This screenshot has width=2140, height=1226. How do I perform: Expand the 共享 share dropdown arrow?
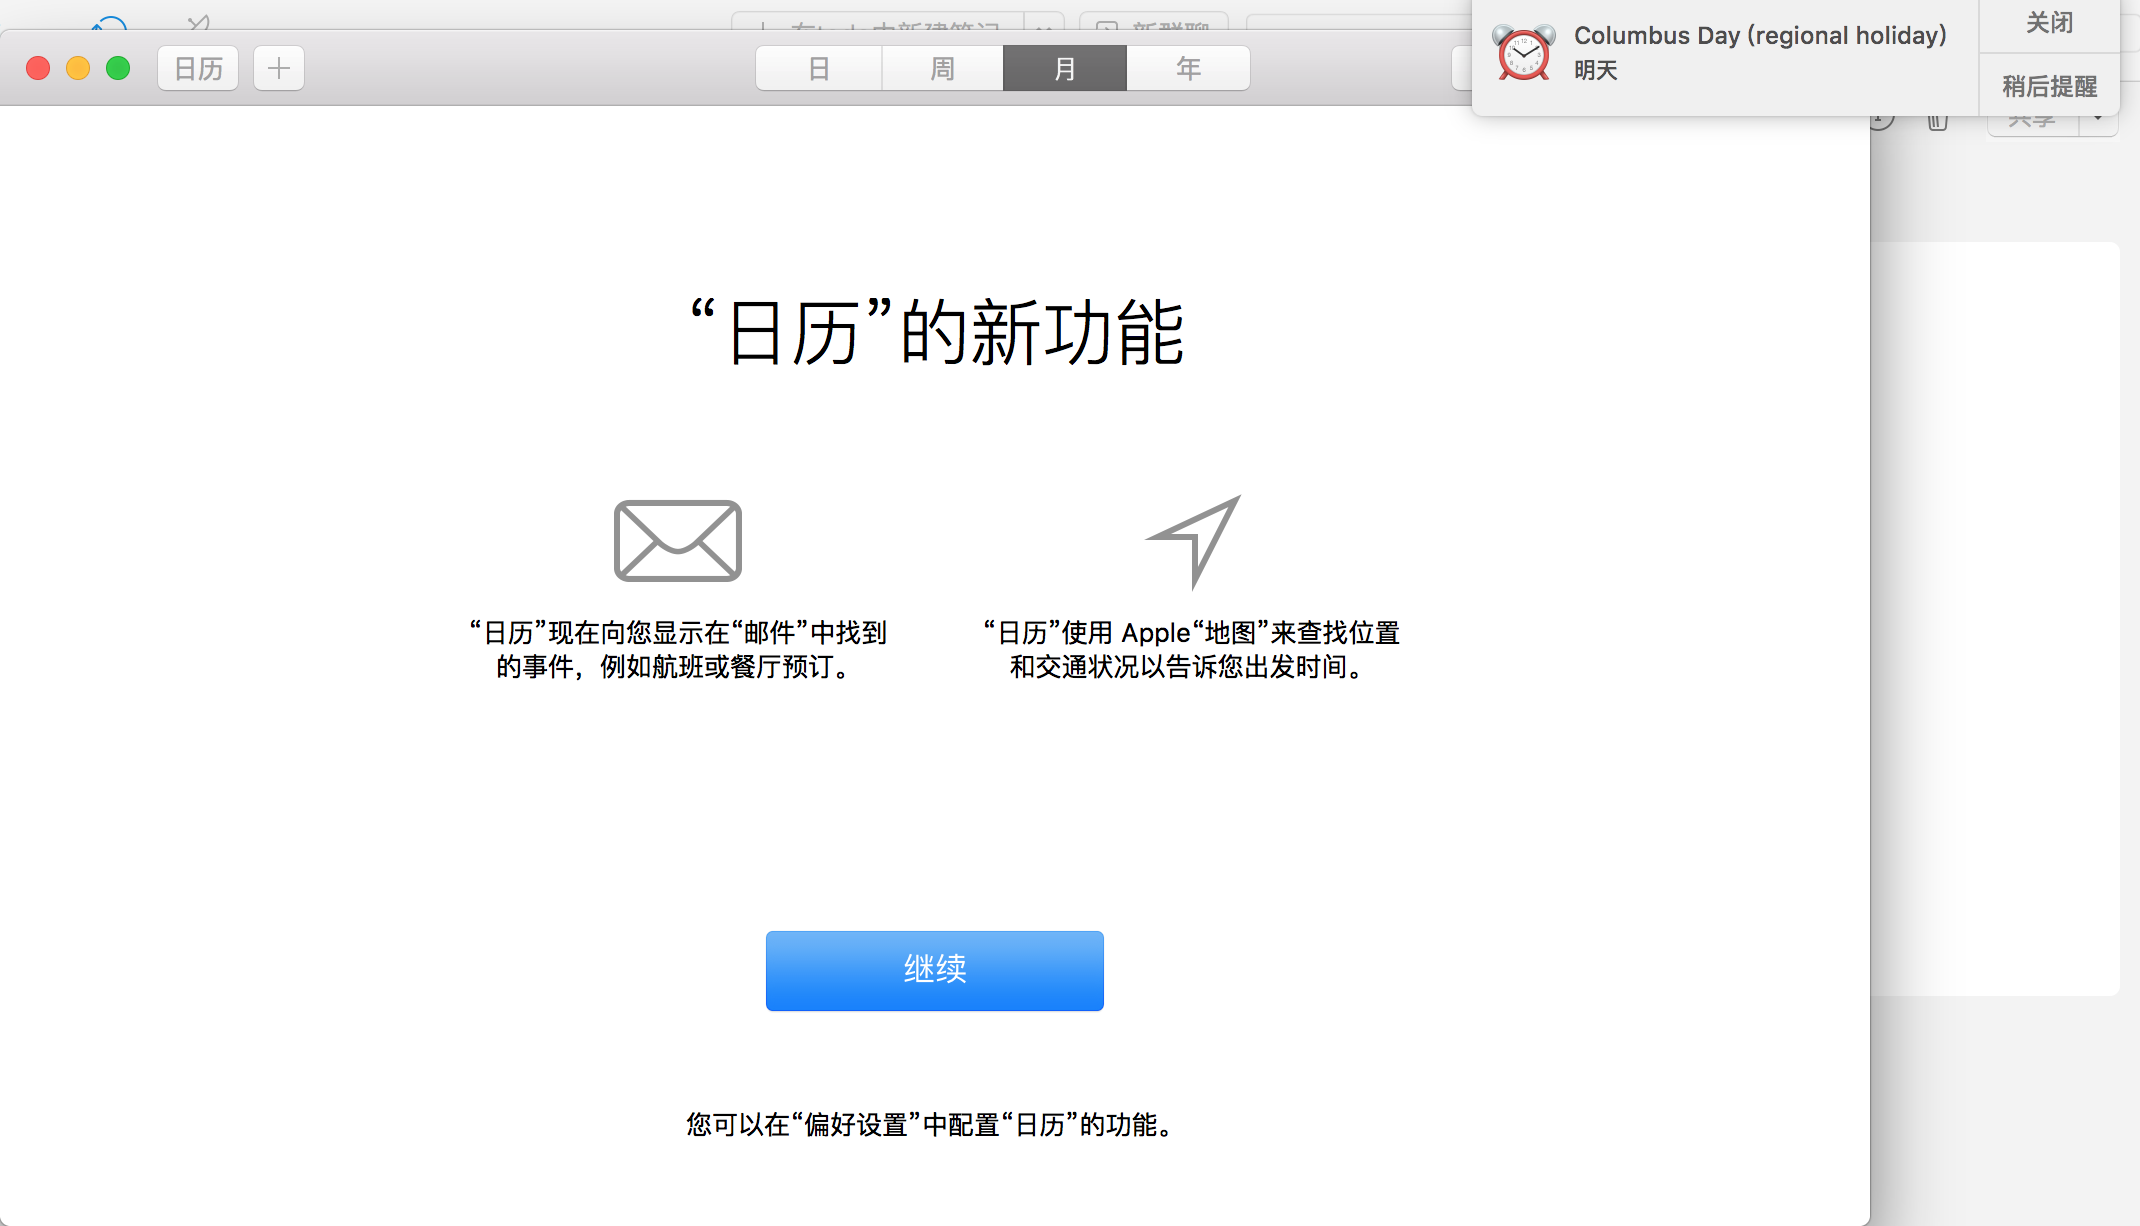[x=2098, y=122]
